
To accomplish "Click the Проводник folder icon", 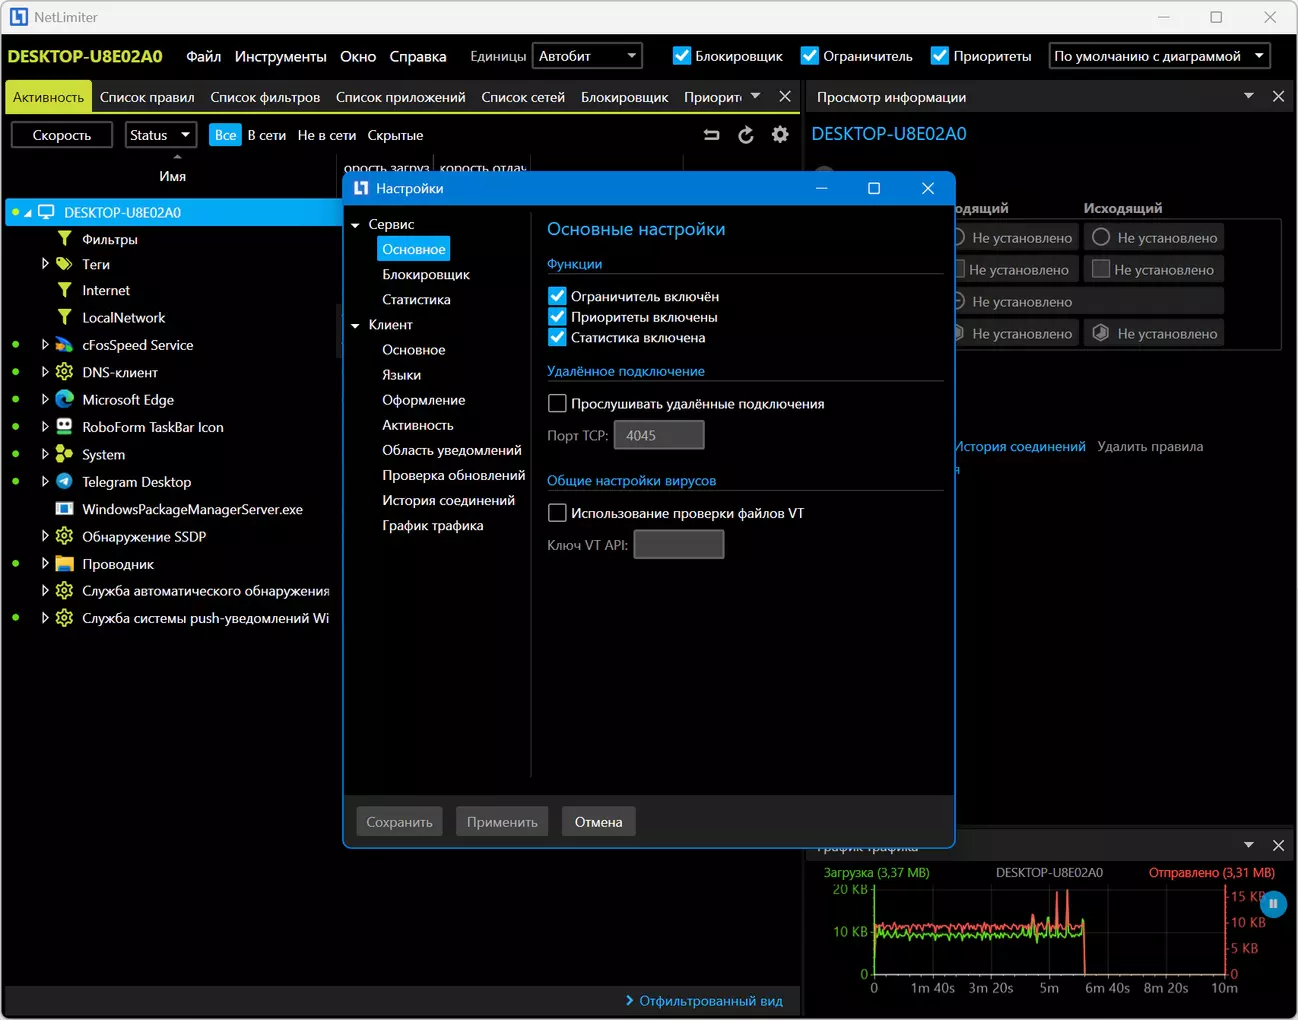I will [65, 564].
